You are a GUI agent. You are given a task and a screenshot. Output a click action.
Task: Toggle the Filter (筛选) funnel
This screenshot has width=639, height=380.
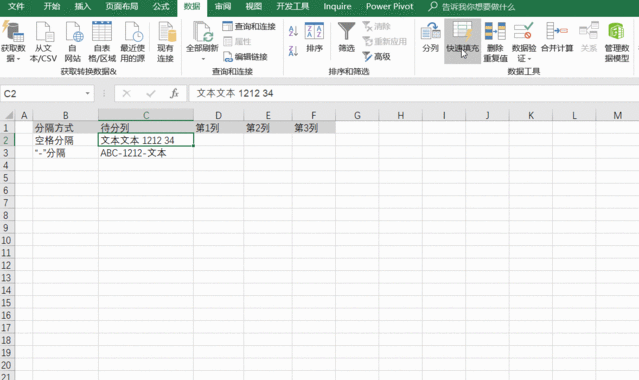[346, 37]
